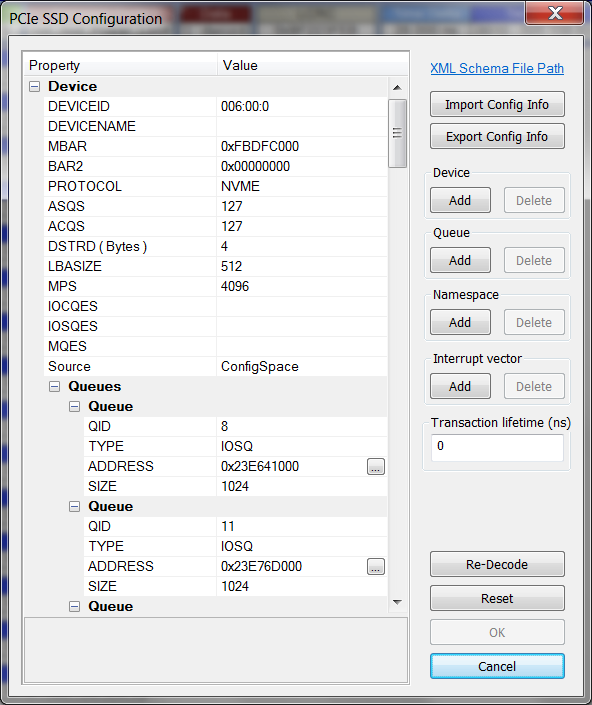Add a new Device
Viewport: 592px width, 705px height.
pos(460,200)
